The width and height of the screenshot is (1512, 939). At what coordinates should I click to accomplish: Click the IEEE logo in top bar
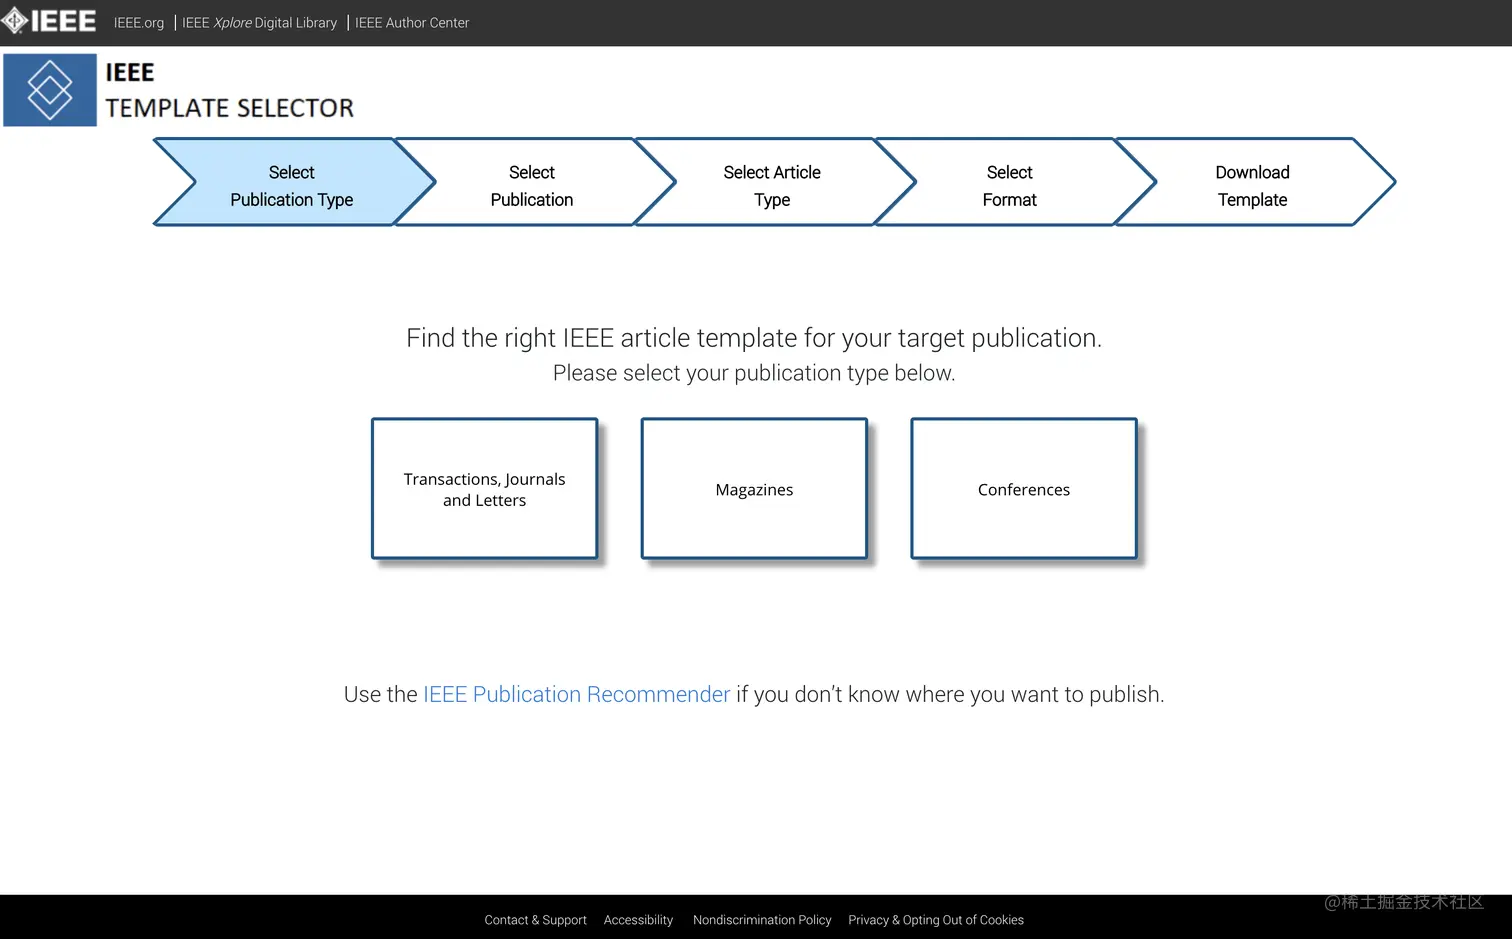click(49, 21)
